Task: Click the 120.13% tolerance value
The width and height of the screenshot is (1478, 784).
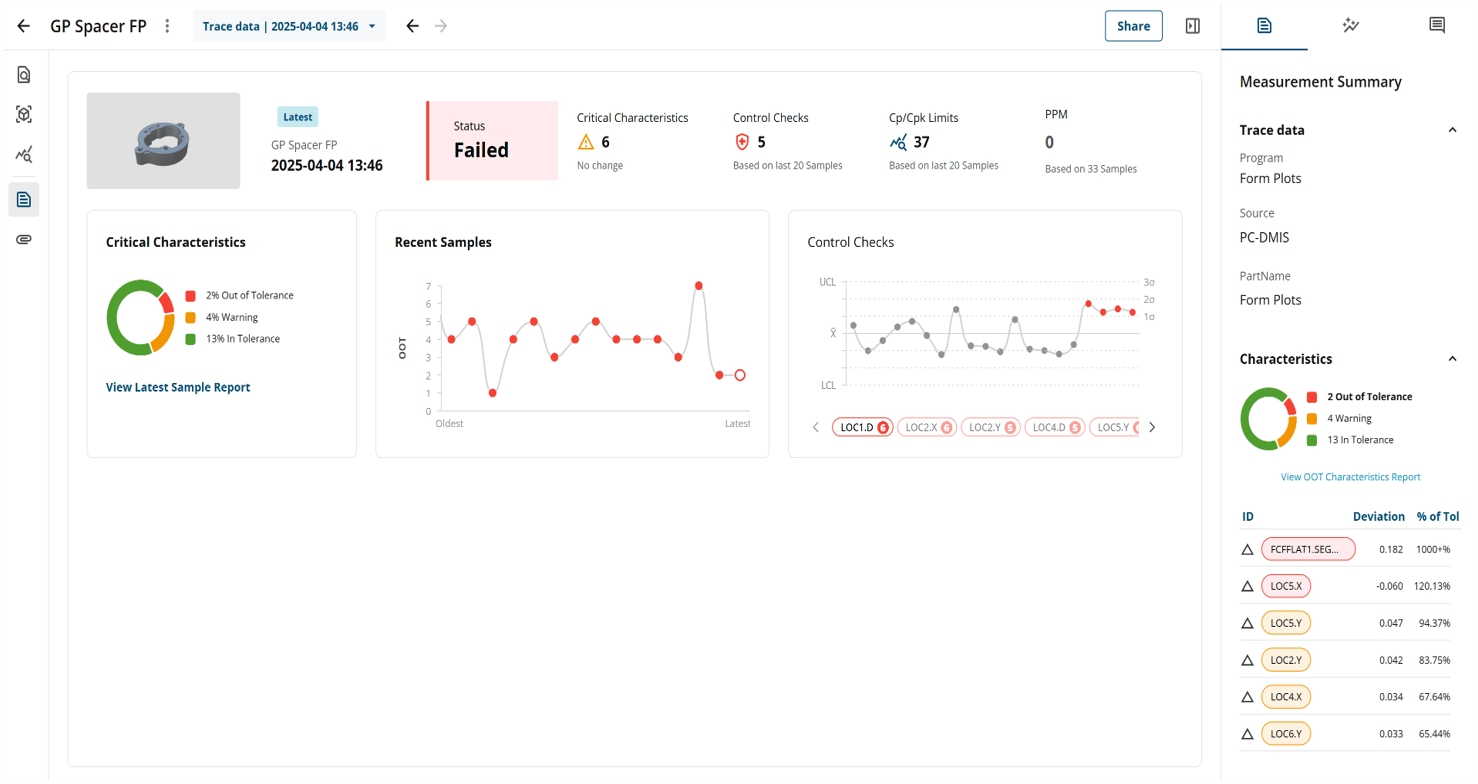Action: point(1432,587)
